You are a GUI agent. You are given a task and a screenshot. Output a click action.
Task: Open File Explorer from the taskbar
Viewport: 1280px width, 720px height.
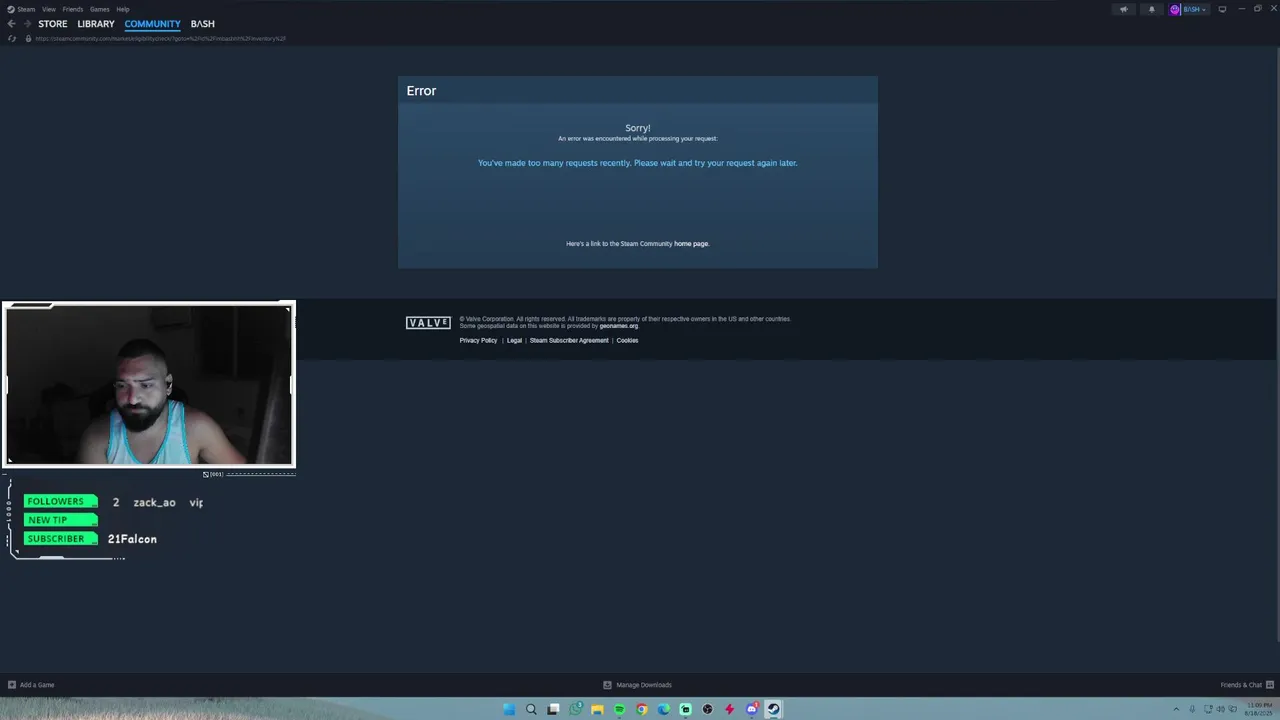[x=597, y=709]
